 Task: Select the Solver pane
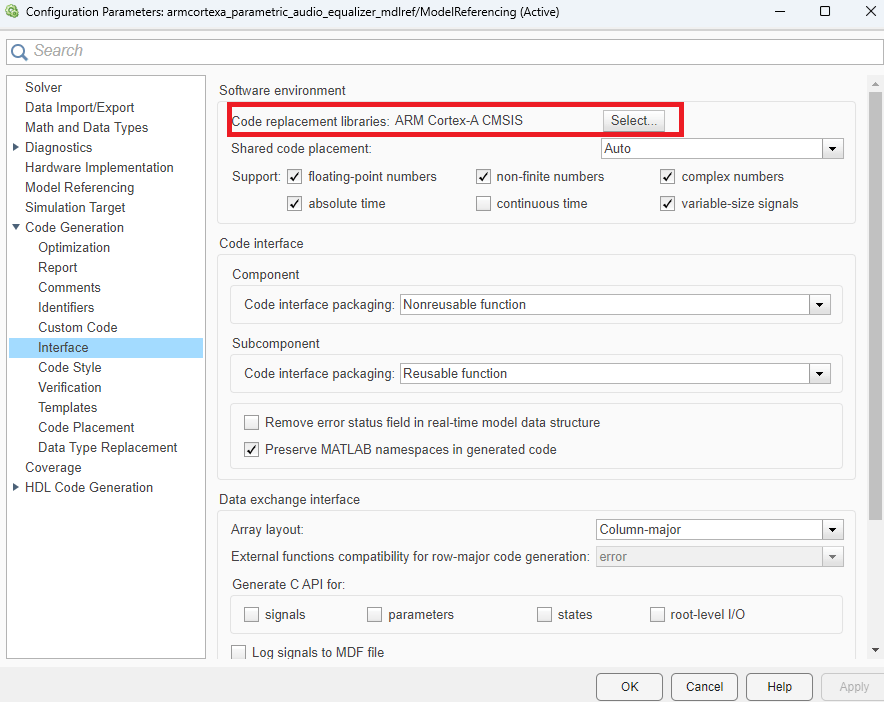(x=43, y=87)
